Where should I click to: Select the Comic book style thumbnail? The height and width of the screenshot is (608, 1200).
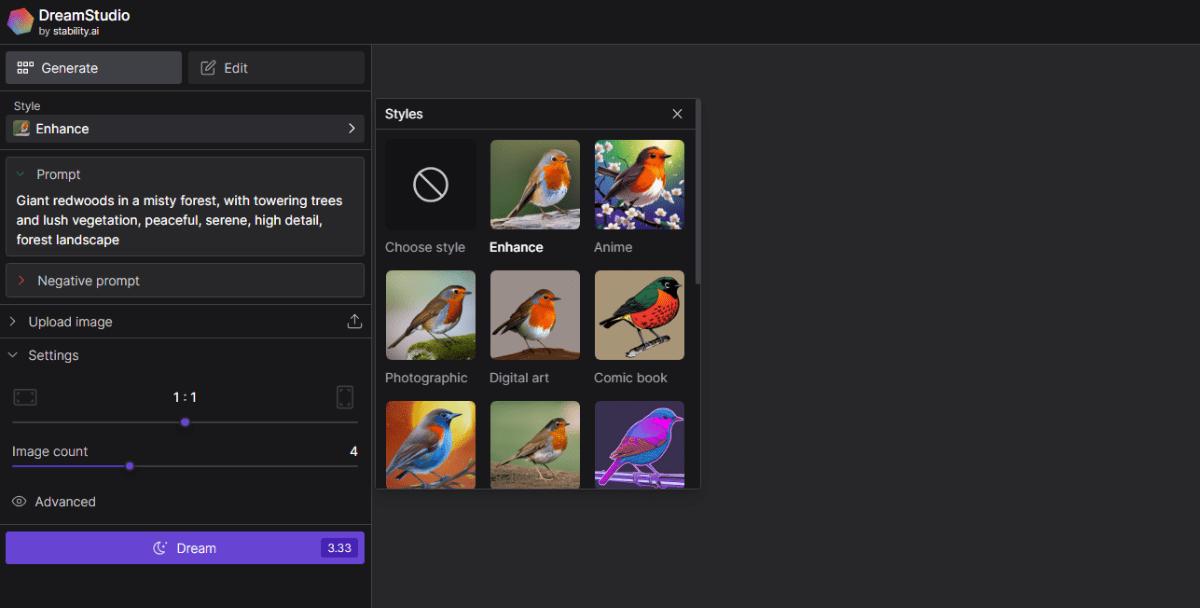coord(639,315)
